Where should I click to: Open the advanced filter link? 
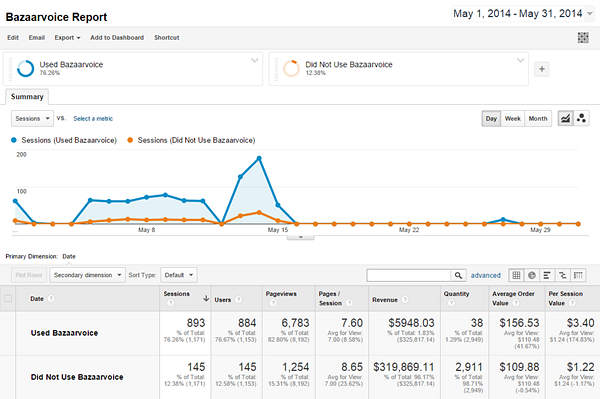486,275
